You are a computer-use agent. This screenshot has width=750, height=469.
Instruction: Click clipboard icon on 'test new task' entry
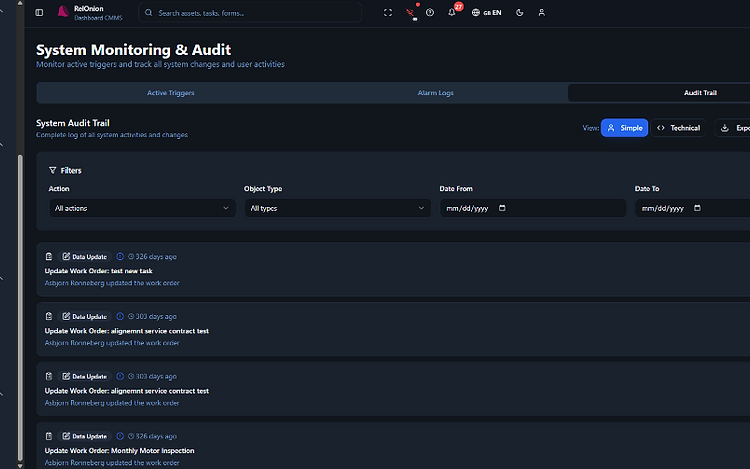pos(49,257)
